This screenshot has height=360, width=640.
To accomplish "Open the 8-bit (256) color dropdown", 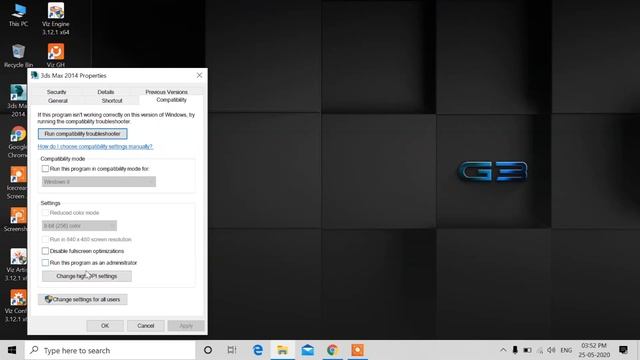I will [79, 225].
